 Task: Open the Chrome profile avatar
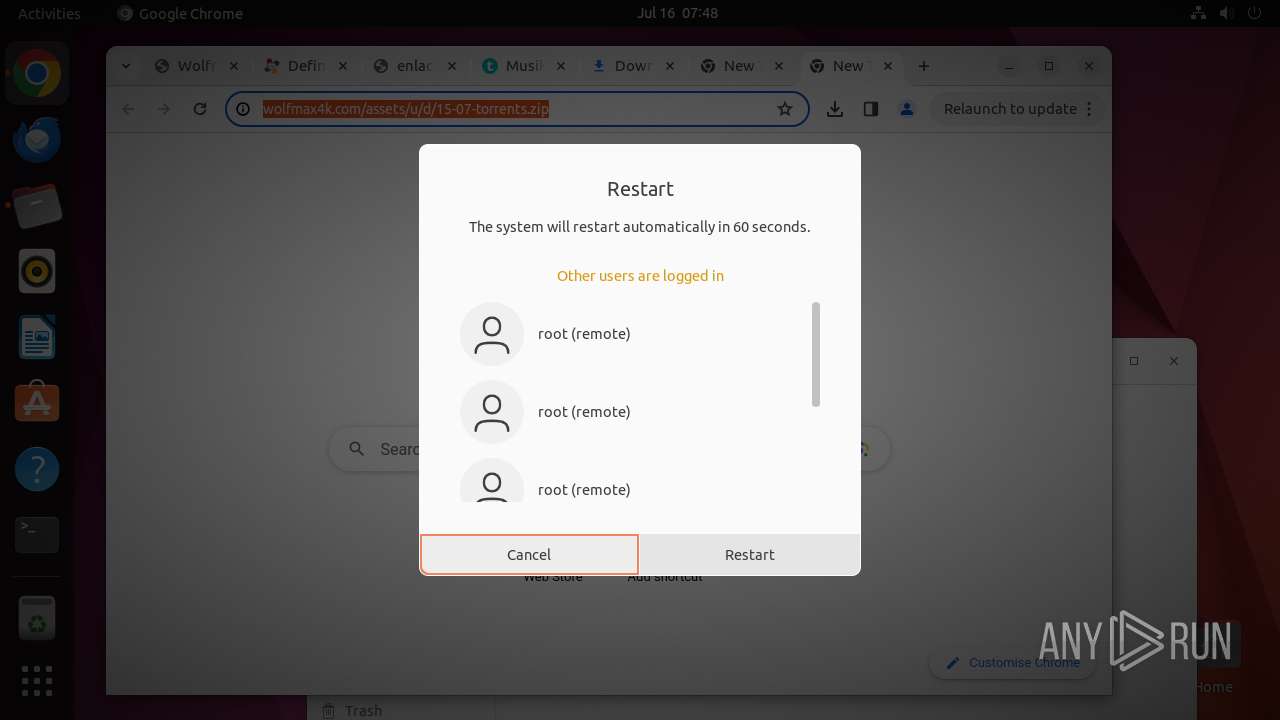pos(907,109)
